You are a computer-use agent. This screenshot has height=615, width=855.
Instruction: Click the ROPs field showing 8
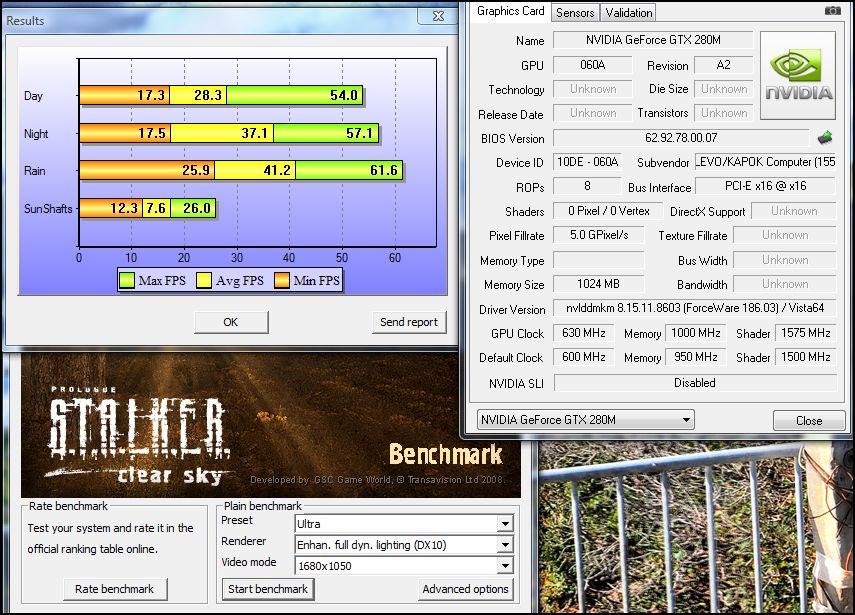(587, 186)
